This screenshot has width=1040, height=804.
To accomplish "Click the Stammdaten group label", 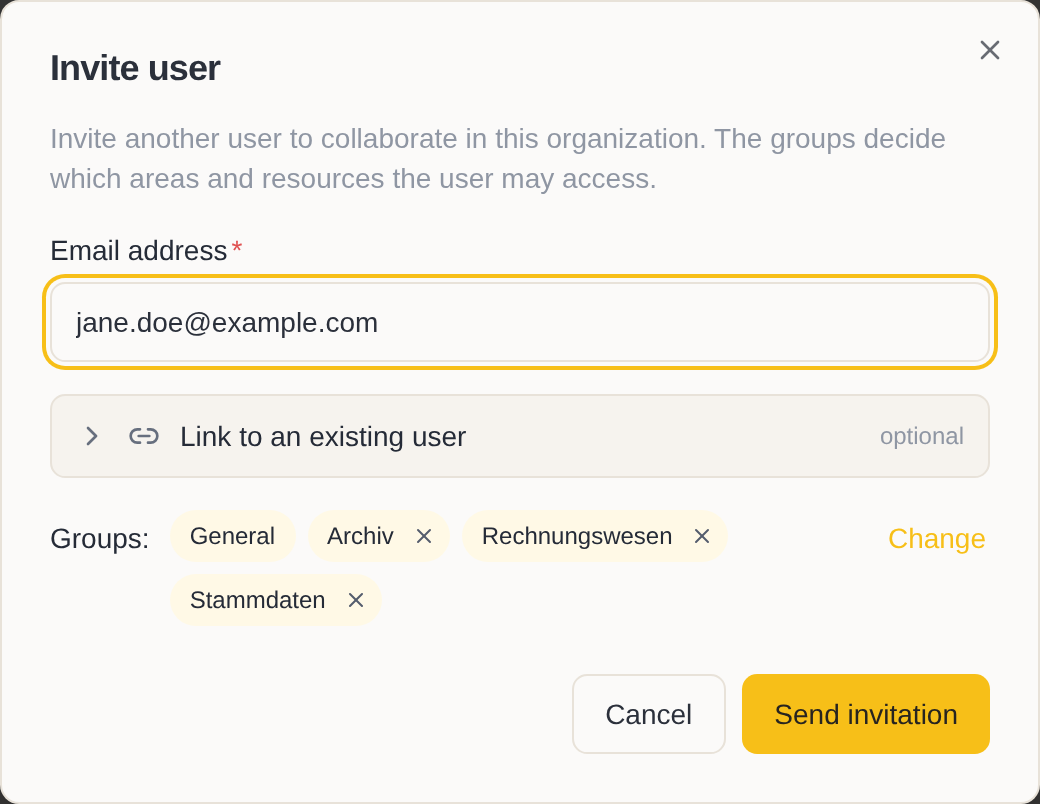I will point(257,600).
